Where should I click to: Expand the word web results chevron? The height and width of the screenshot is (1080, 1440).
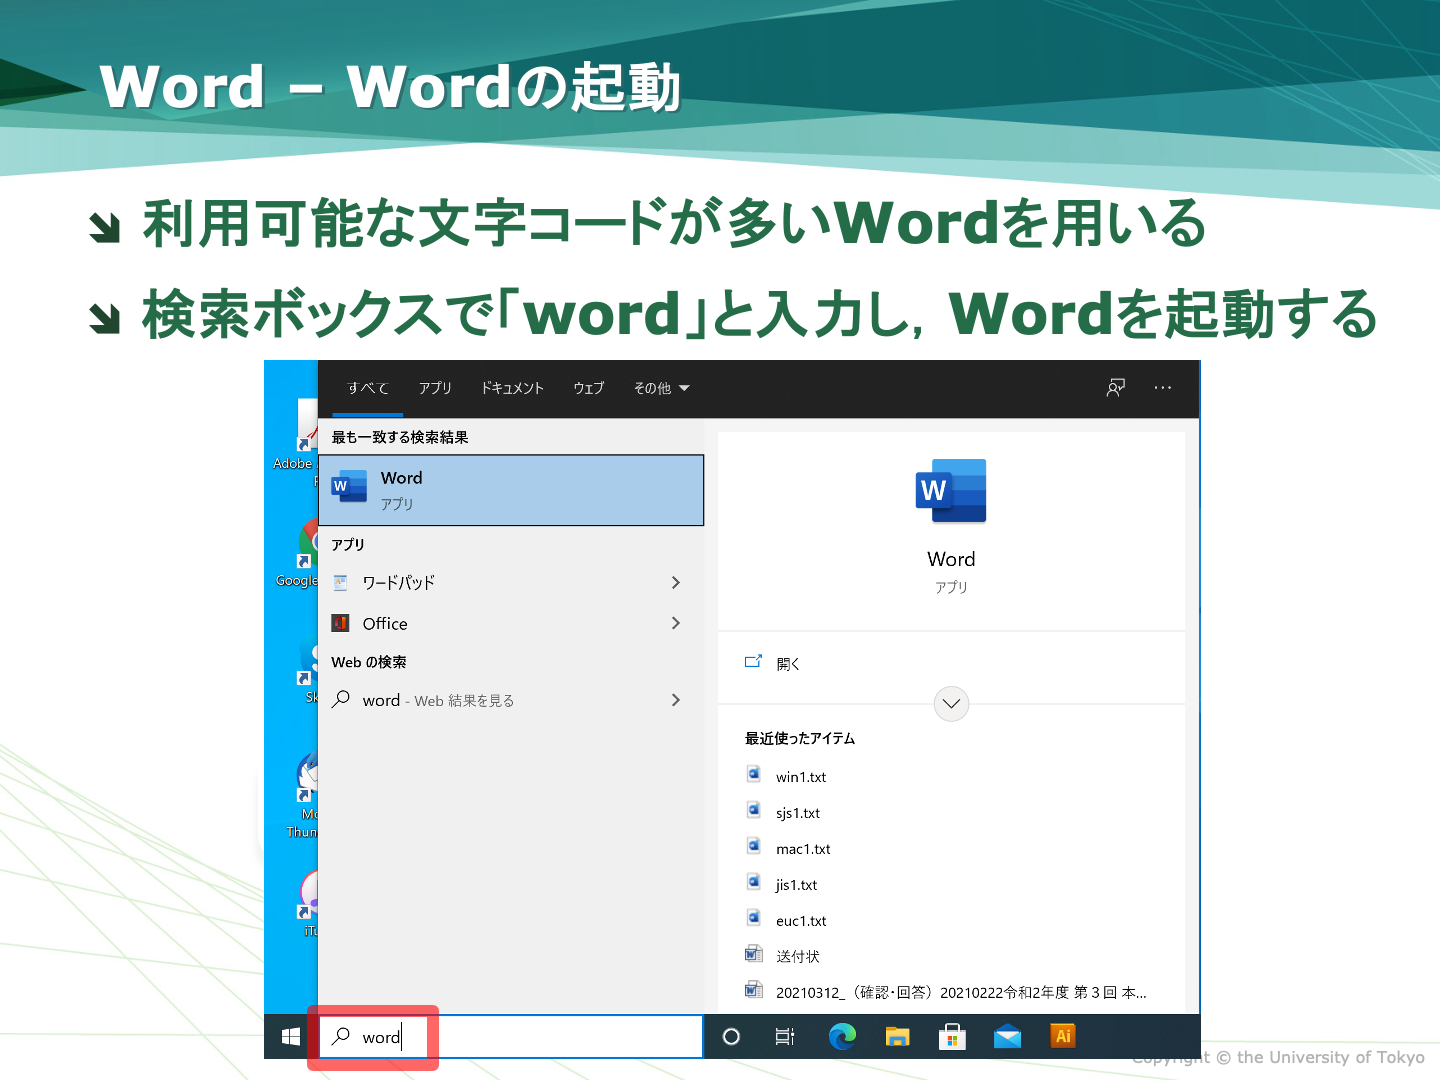click(676, 700)
